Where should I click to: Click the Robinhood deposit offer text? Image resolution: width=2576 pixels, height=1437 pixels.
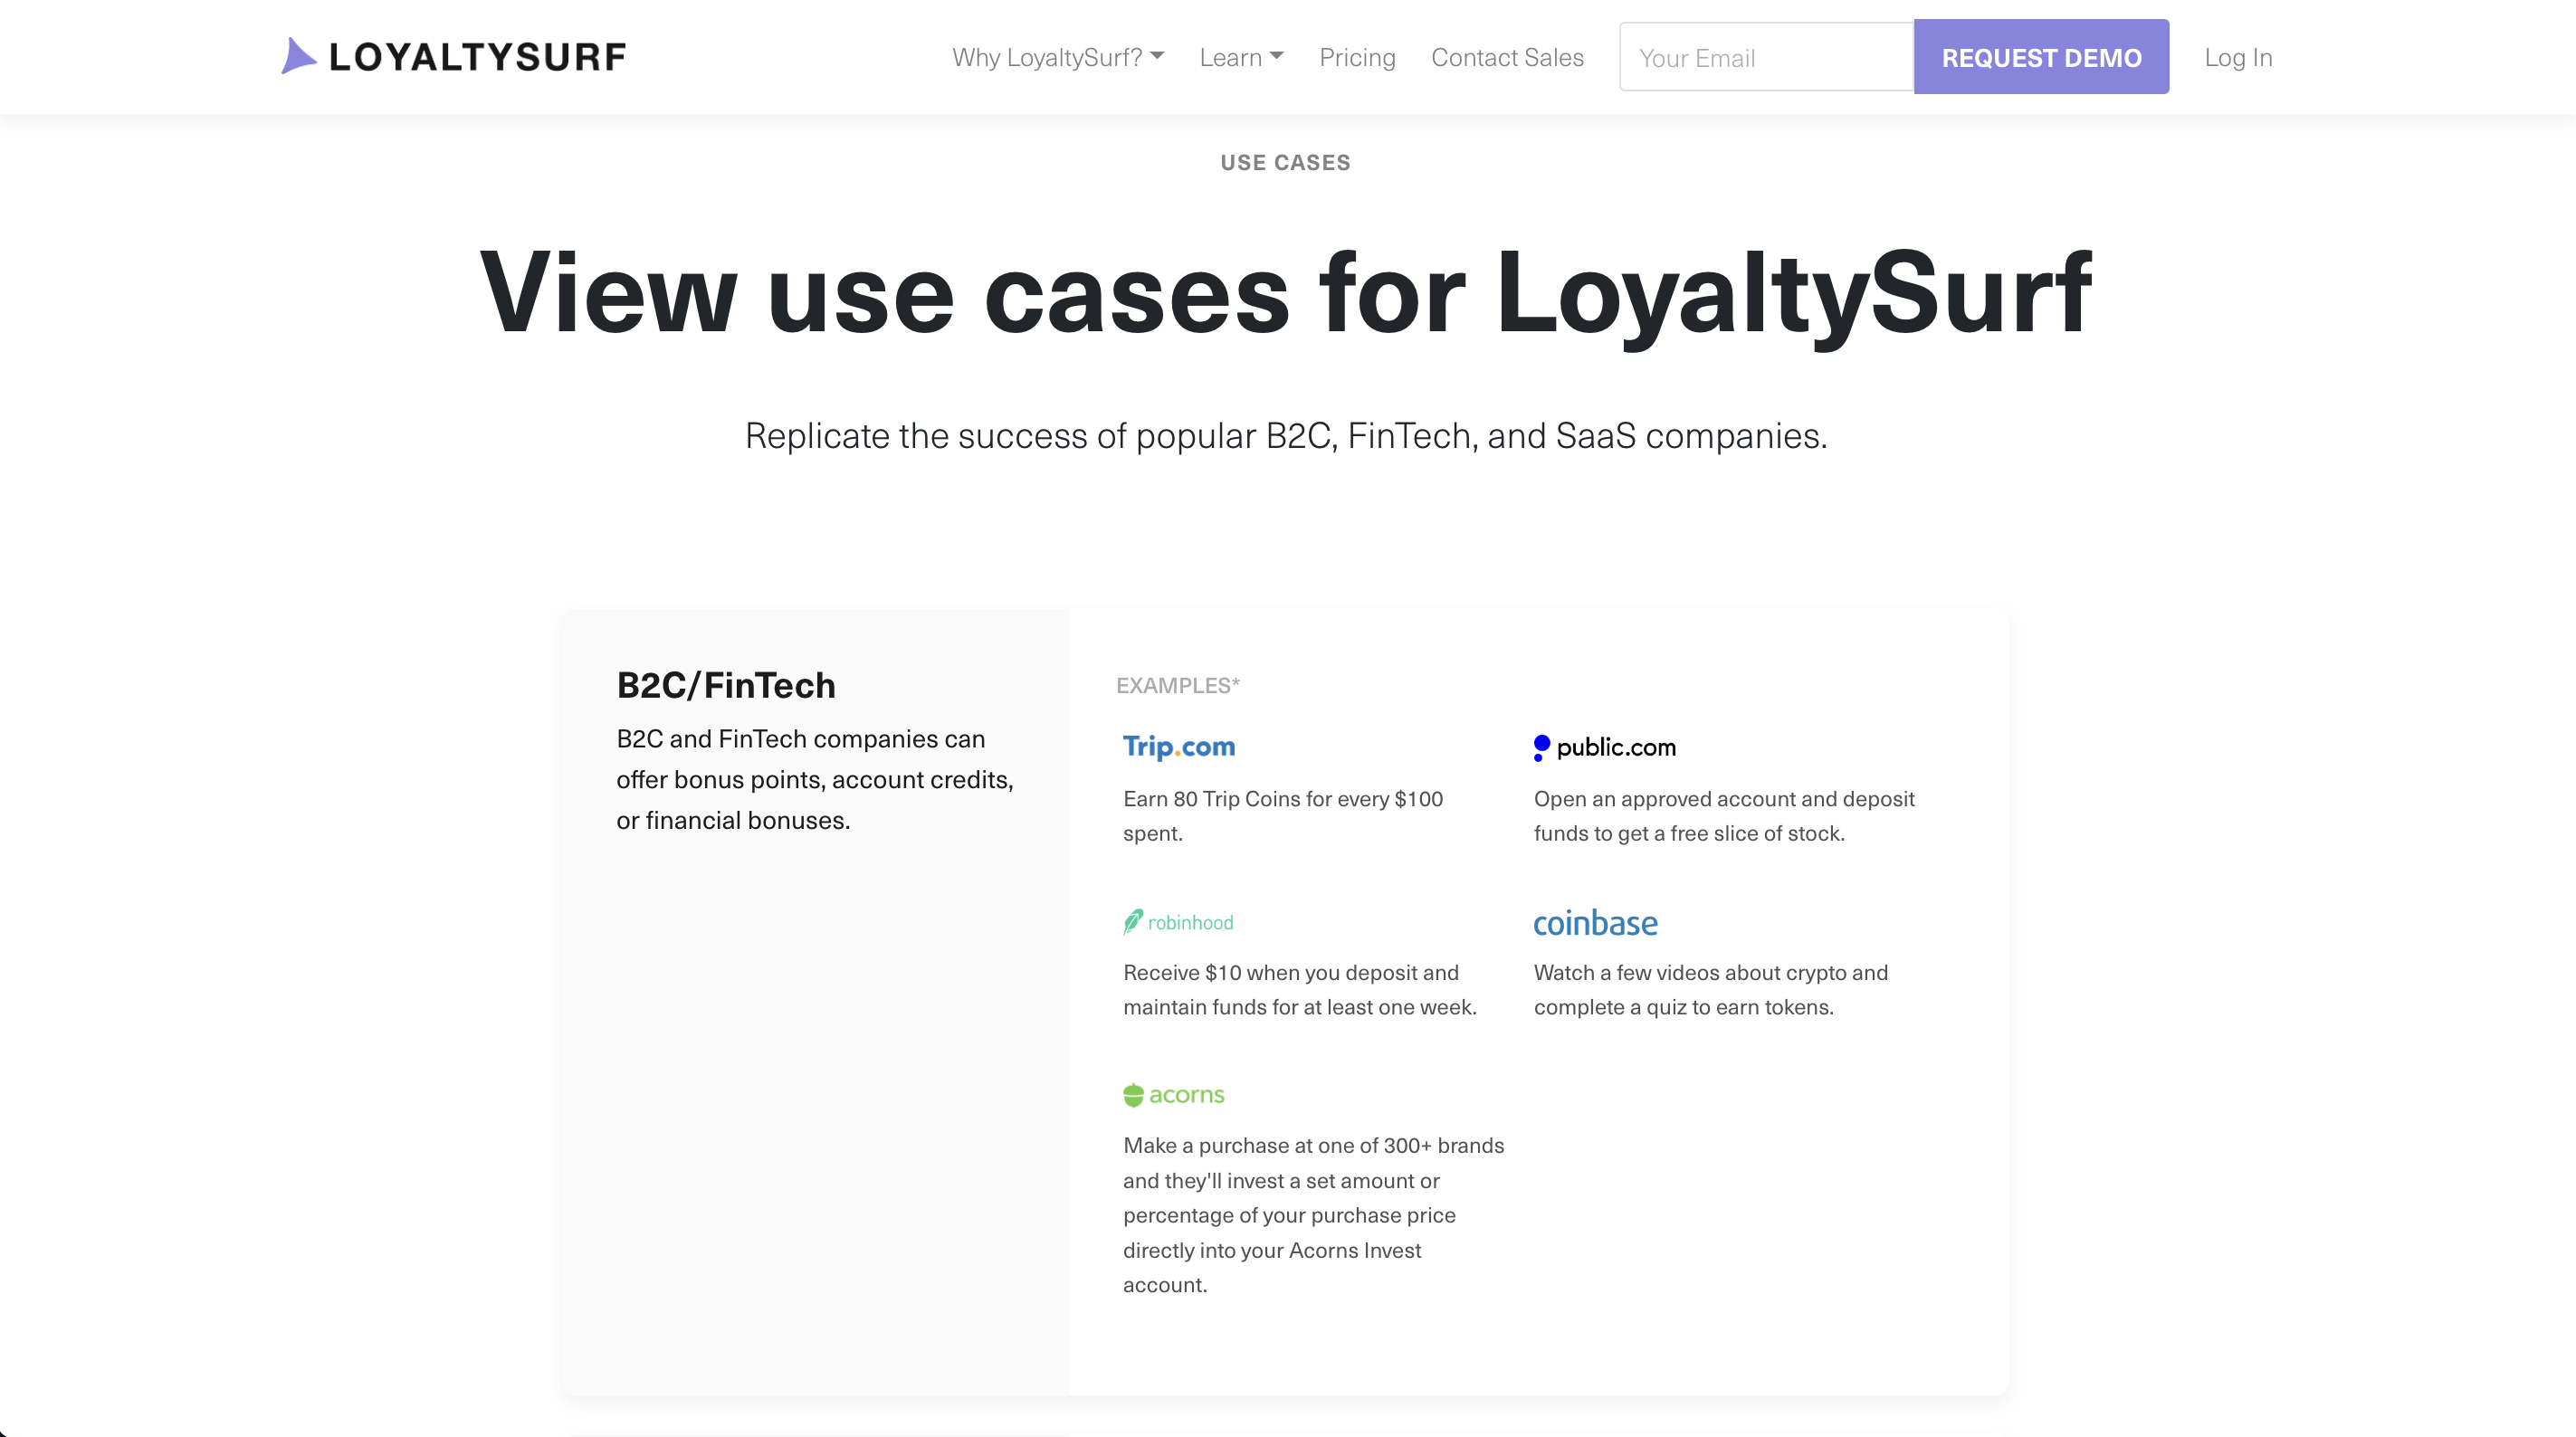(1299, 990)
